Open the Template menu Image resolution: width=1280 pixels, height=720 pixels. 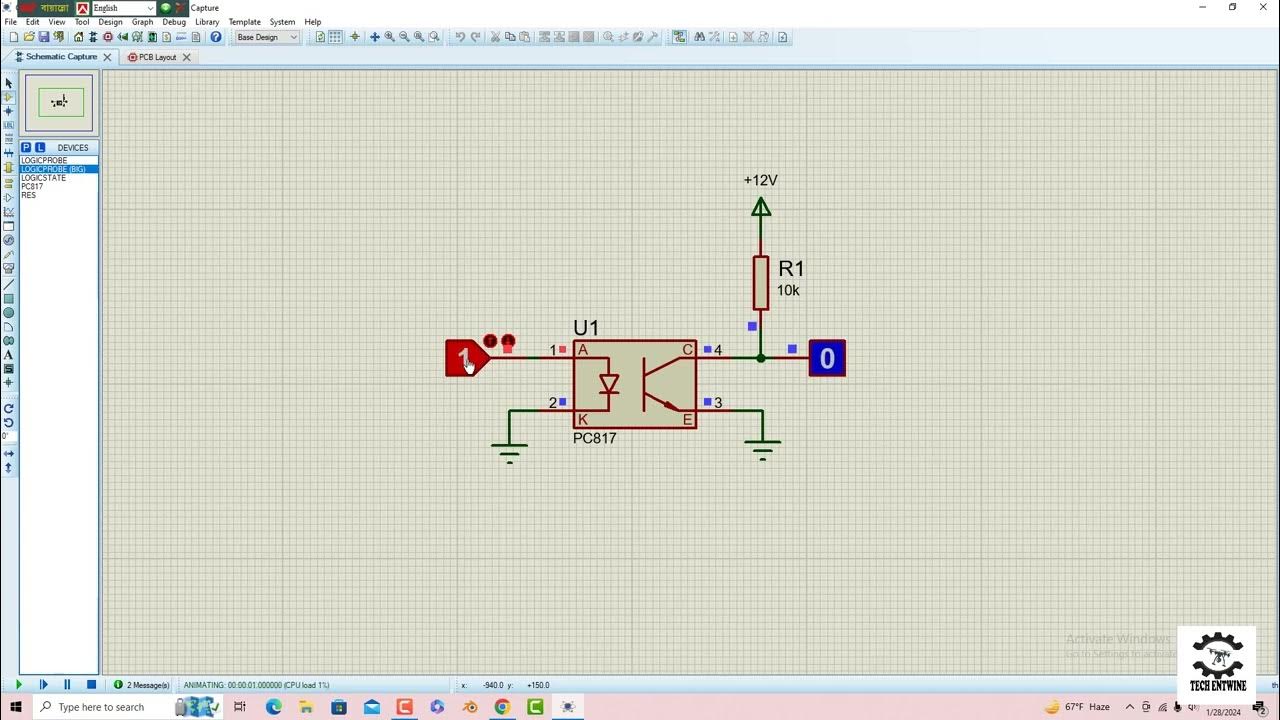tap(244, 22)
